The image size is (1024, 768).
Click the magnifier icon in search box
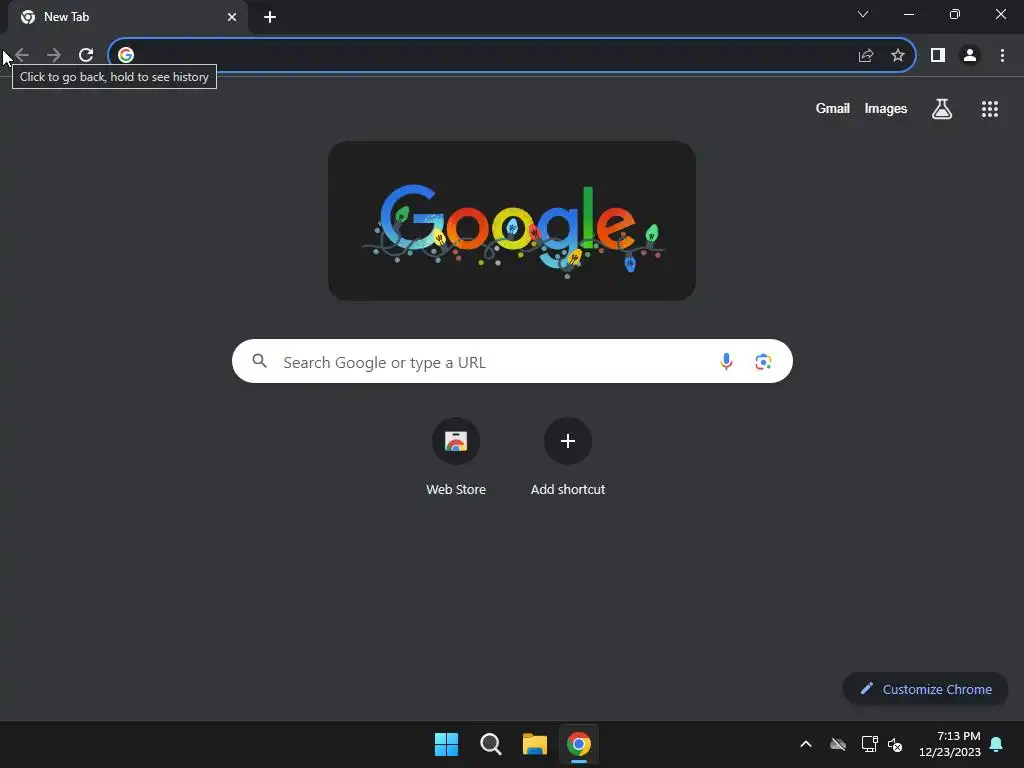pos(259,360)
